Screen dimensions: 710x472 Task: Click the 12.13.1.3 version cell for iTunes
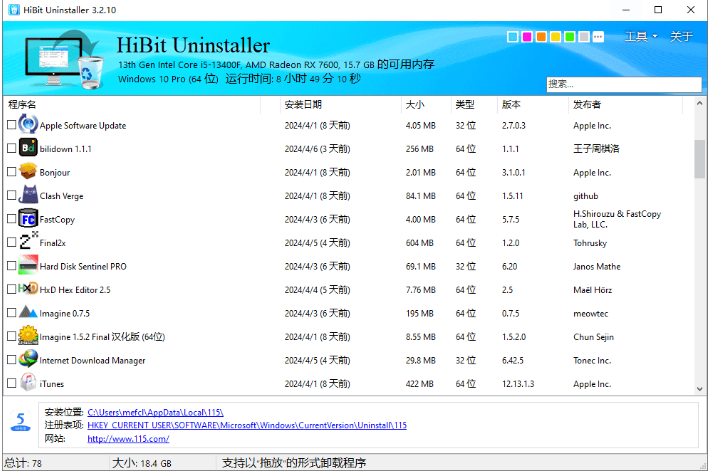(x=518, y=384)
